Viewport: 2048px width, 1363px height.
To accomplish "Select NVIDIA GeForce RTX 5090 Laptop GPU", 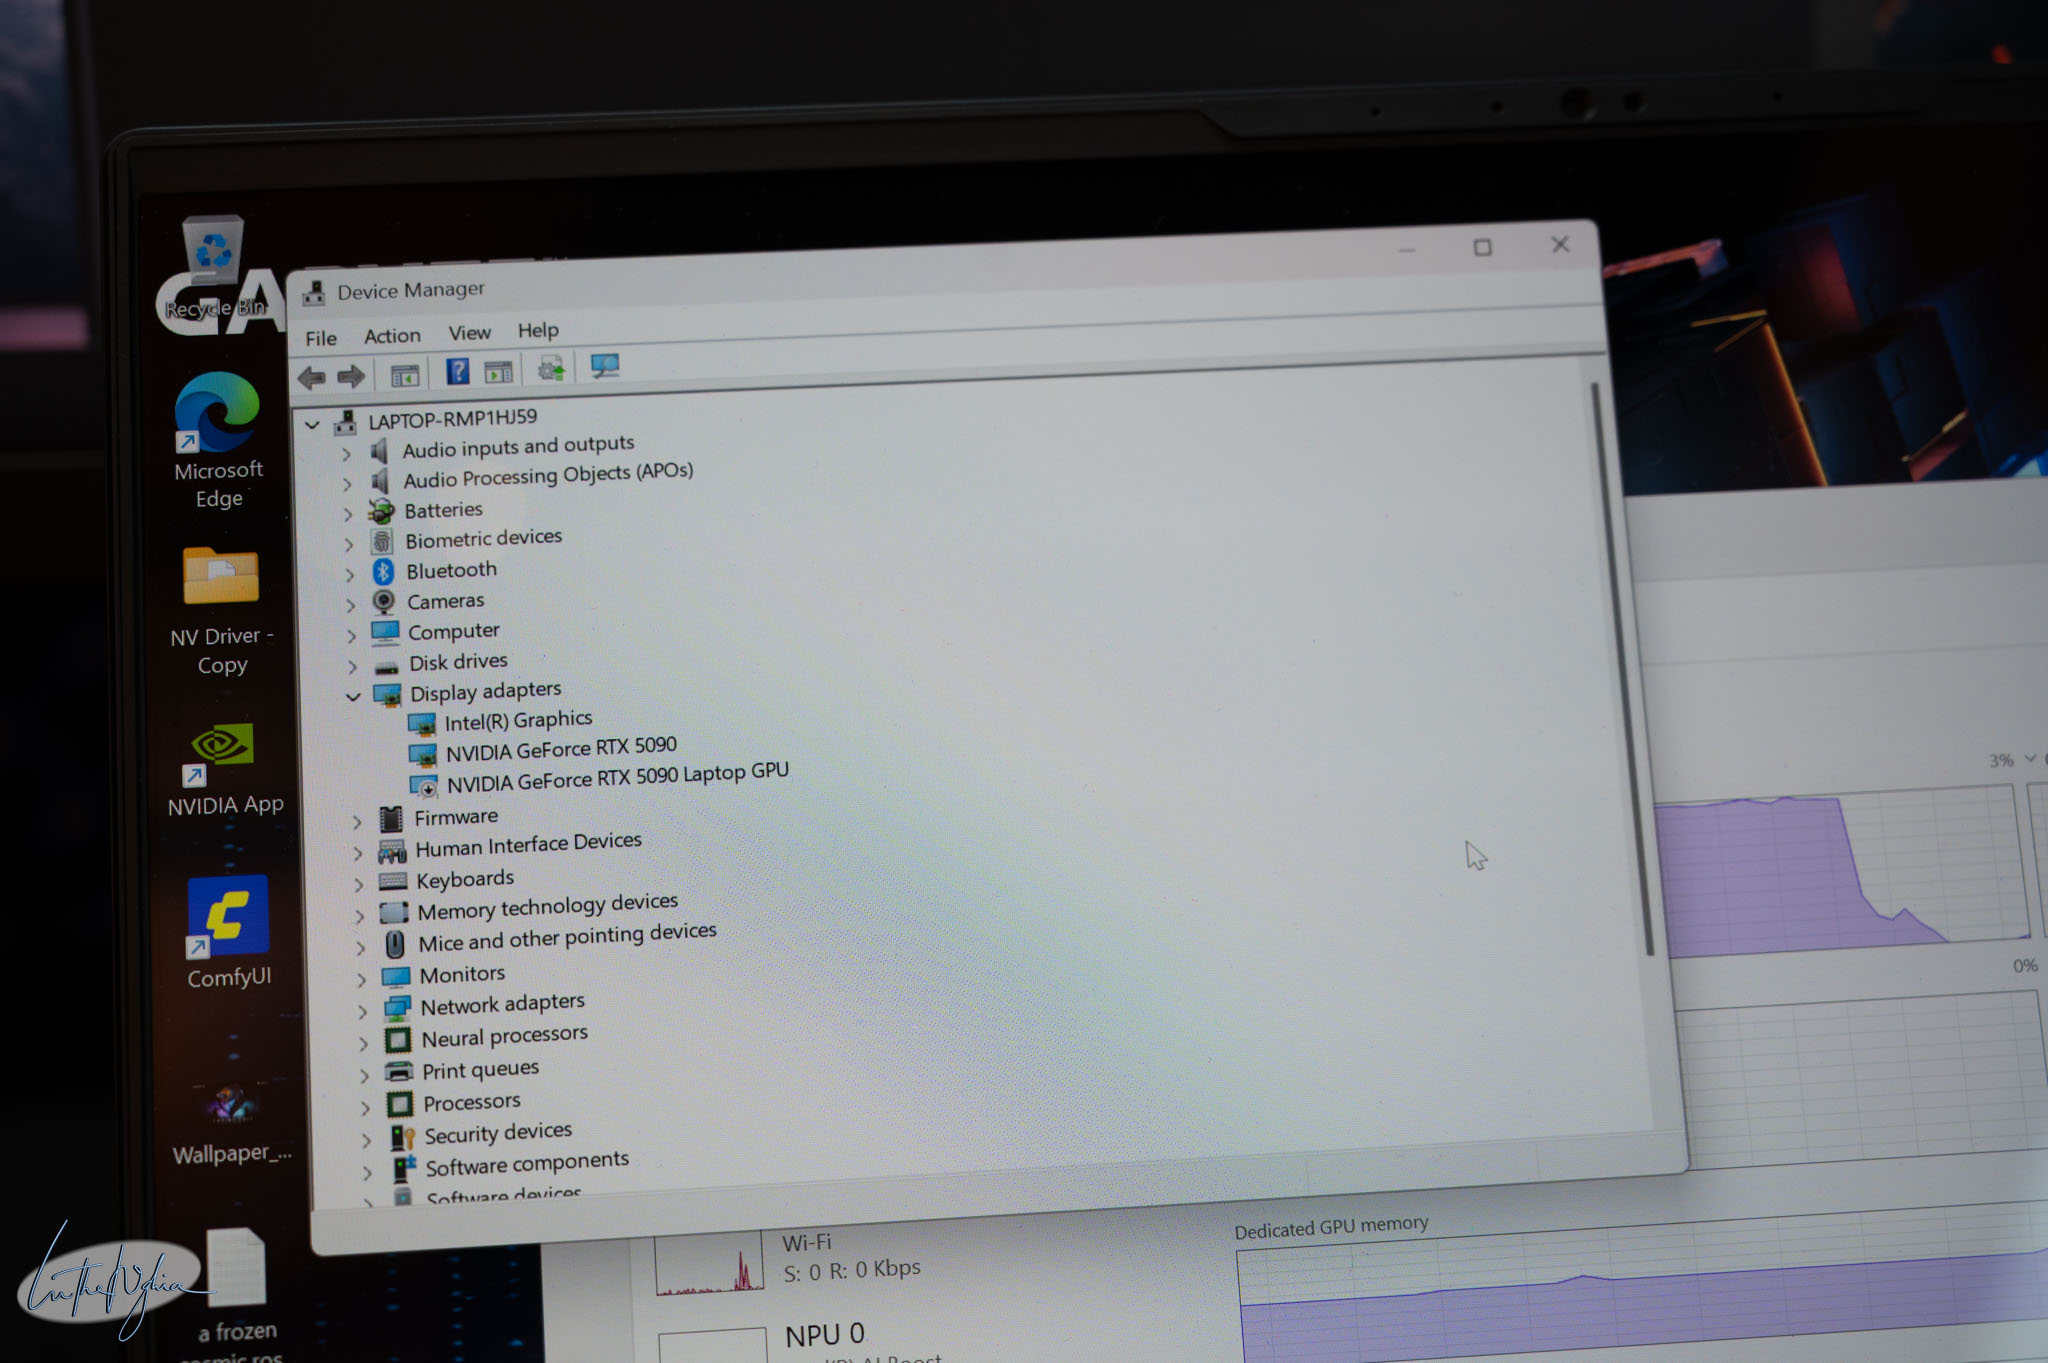I will [617, 777].
